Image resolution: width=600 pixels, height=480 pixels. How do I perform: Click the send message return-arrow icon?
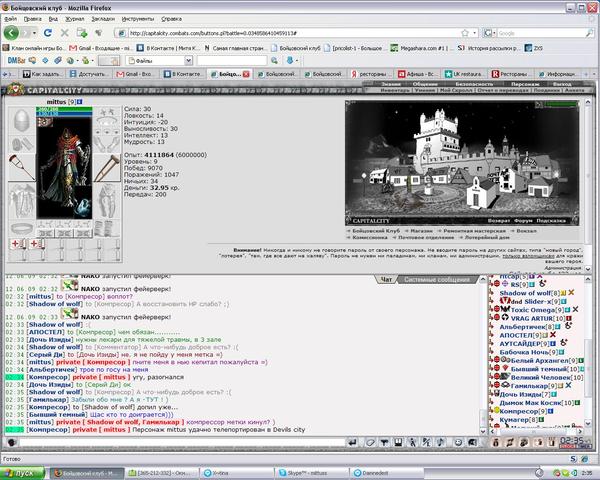[x=352, y=442]
